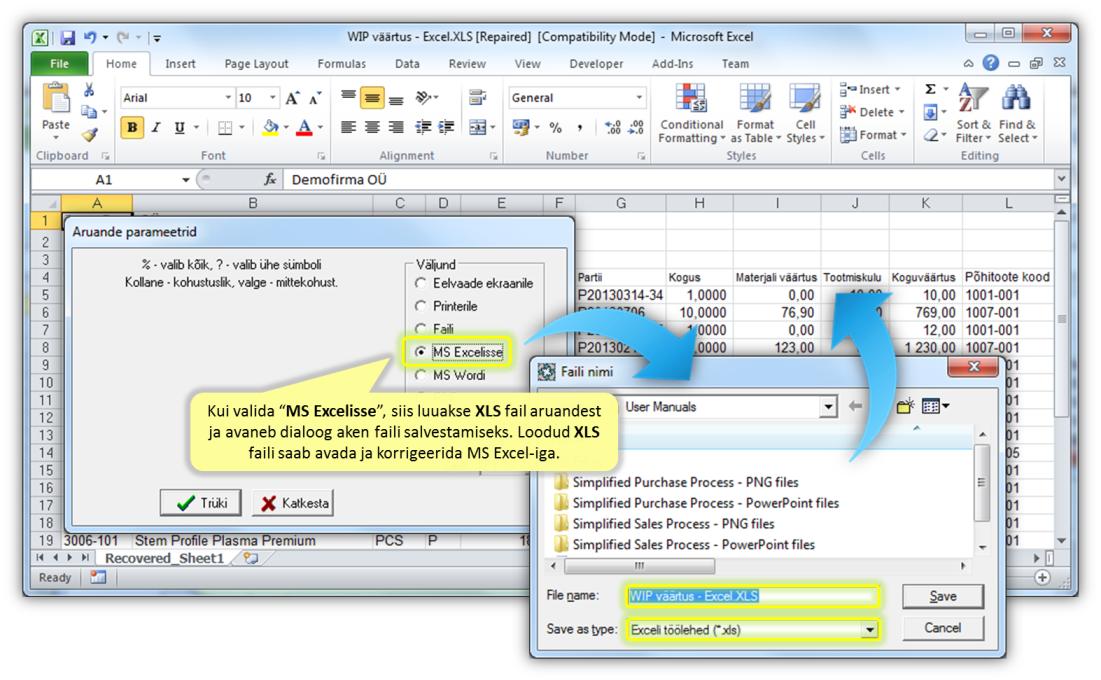The width and height of the screenshot is (1101, 680).
Task: Expand the Name Box dropdown showing A1
Action: pos(185,180)
